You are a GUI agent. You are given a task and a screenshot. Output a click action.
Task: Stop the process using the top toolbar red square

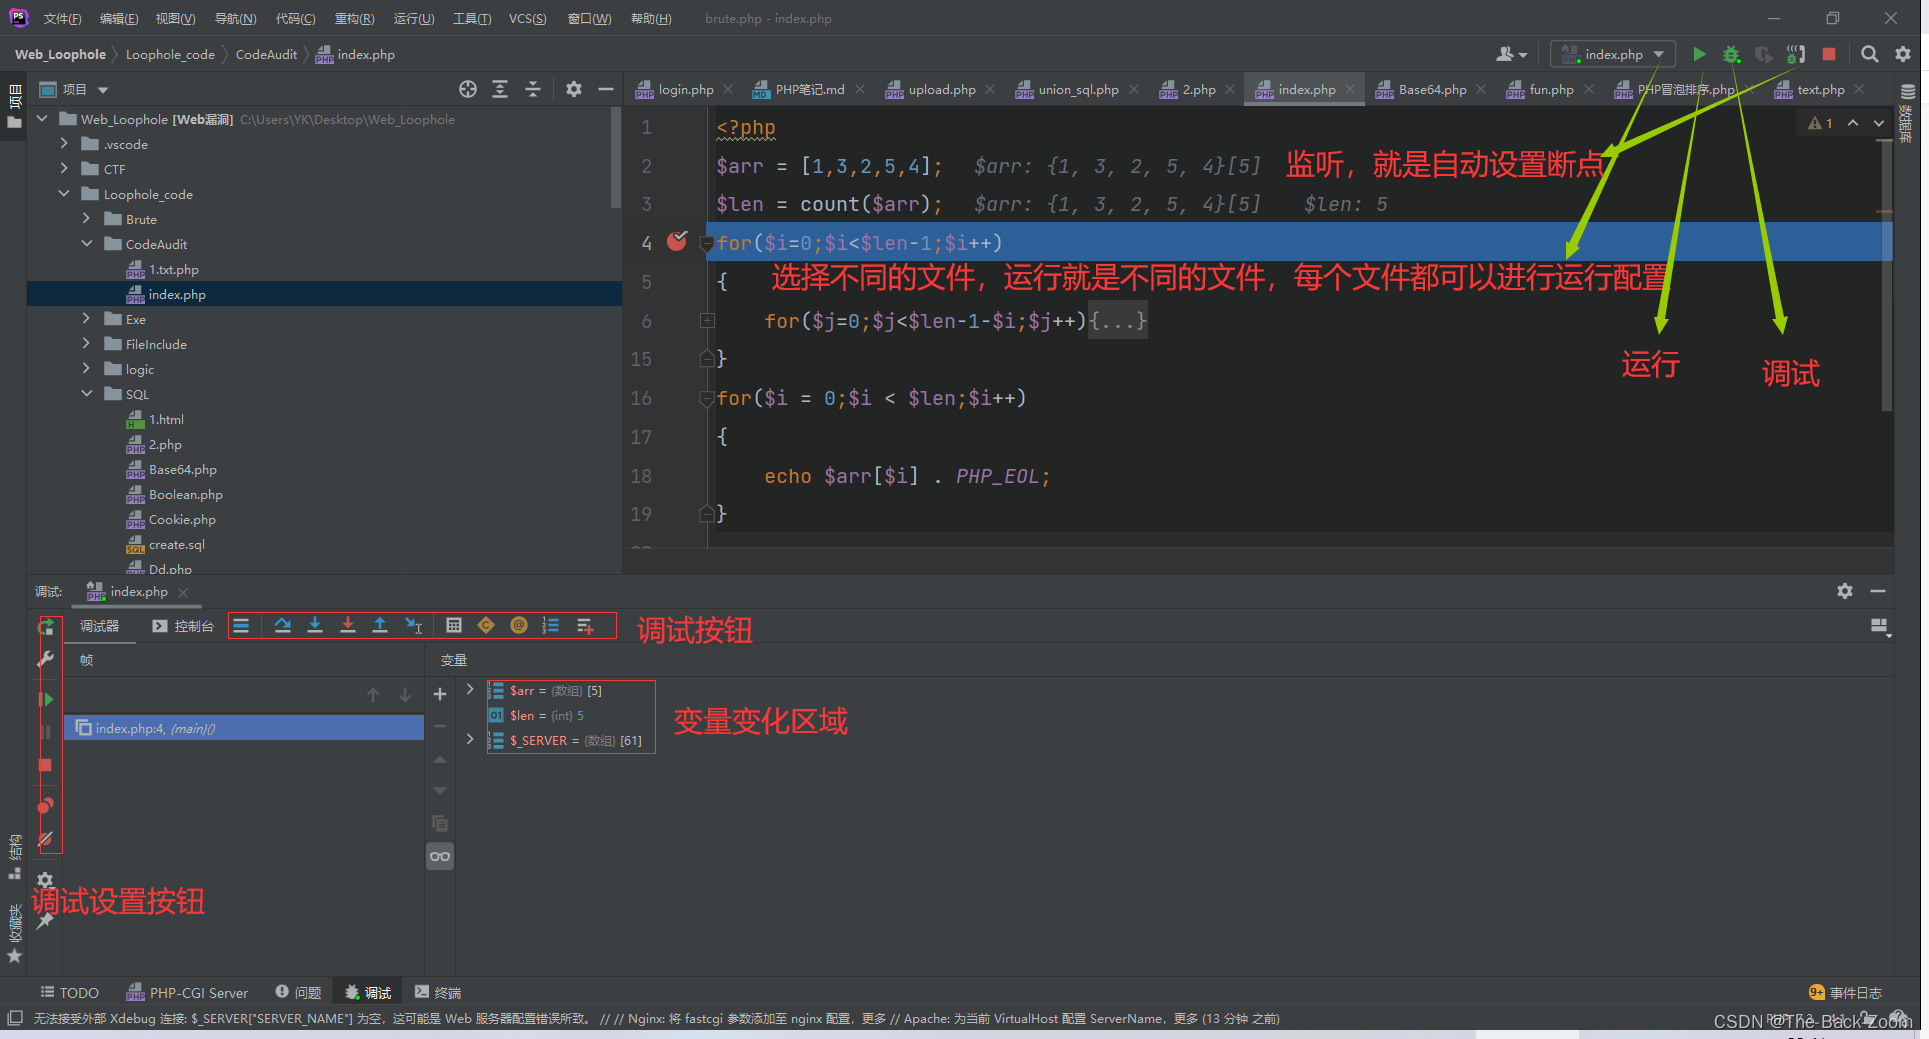tap(1829, 54)
